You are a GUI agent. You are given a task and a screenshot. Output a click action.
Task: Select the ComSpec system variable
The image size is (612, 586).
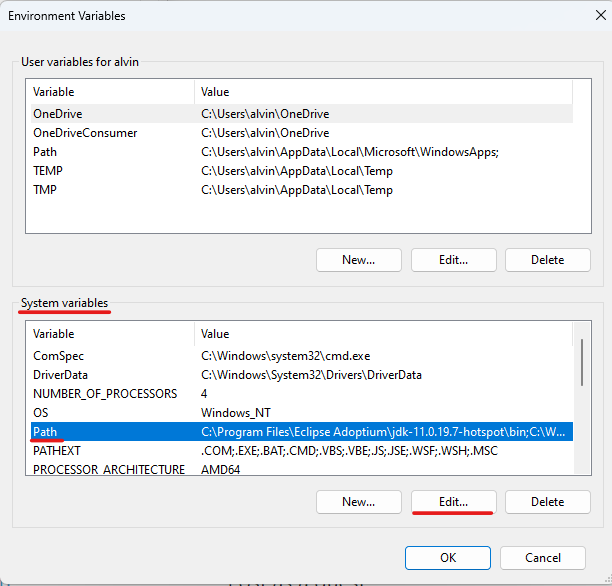(x=58, y=356)
